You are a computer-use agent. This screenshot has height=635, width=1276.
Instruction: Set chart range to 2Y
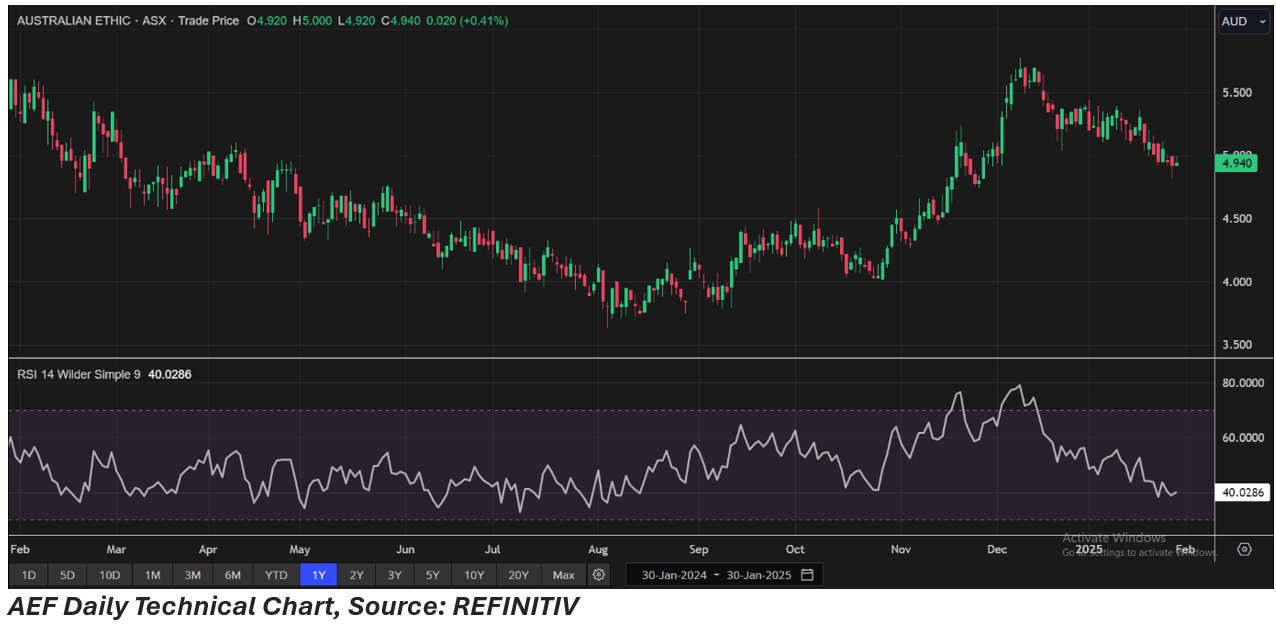(x=356, y=575)
